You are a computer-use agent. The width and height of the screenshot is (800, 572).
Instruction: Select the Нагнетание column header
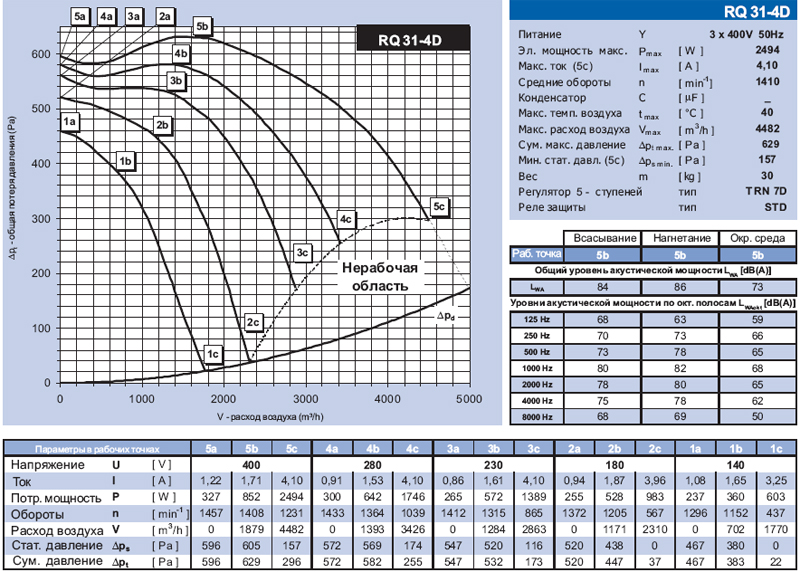[x=682, y=238]
